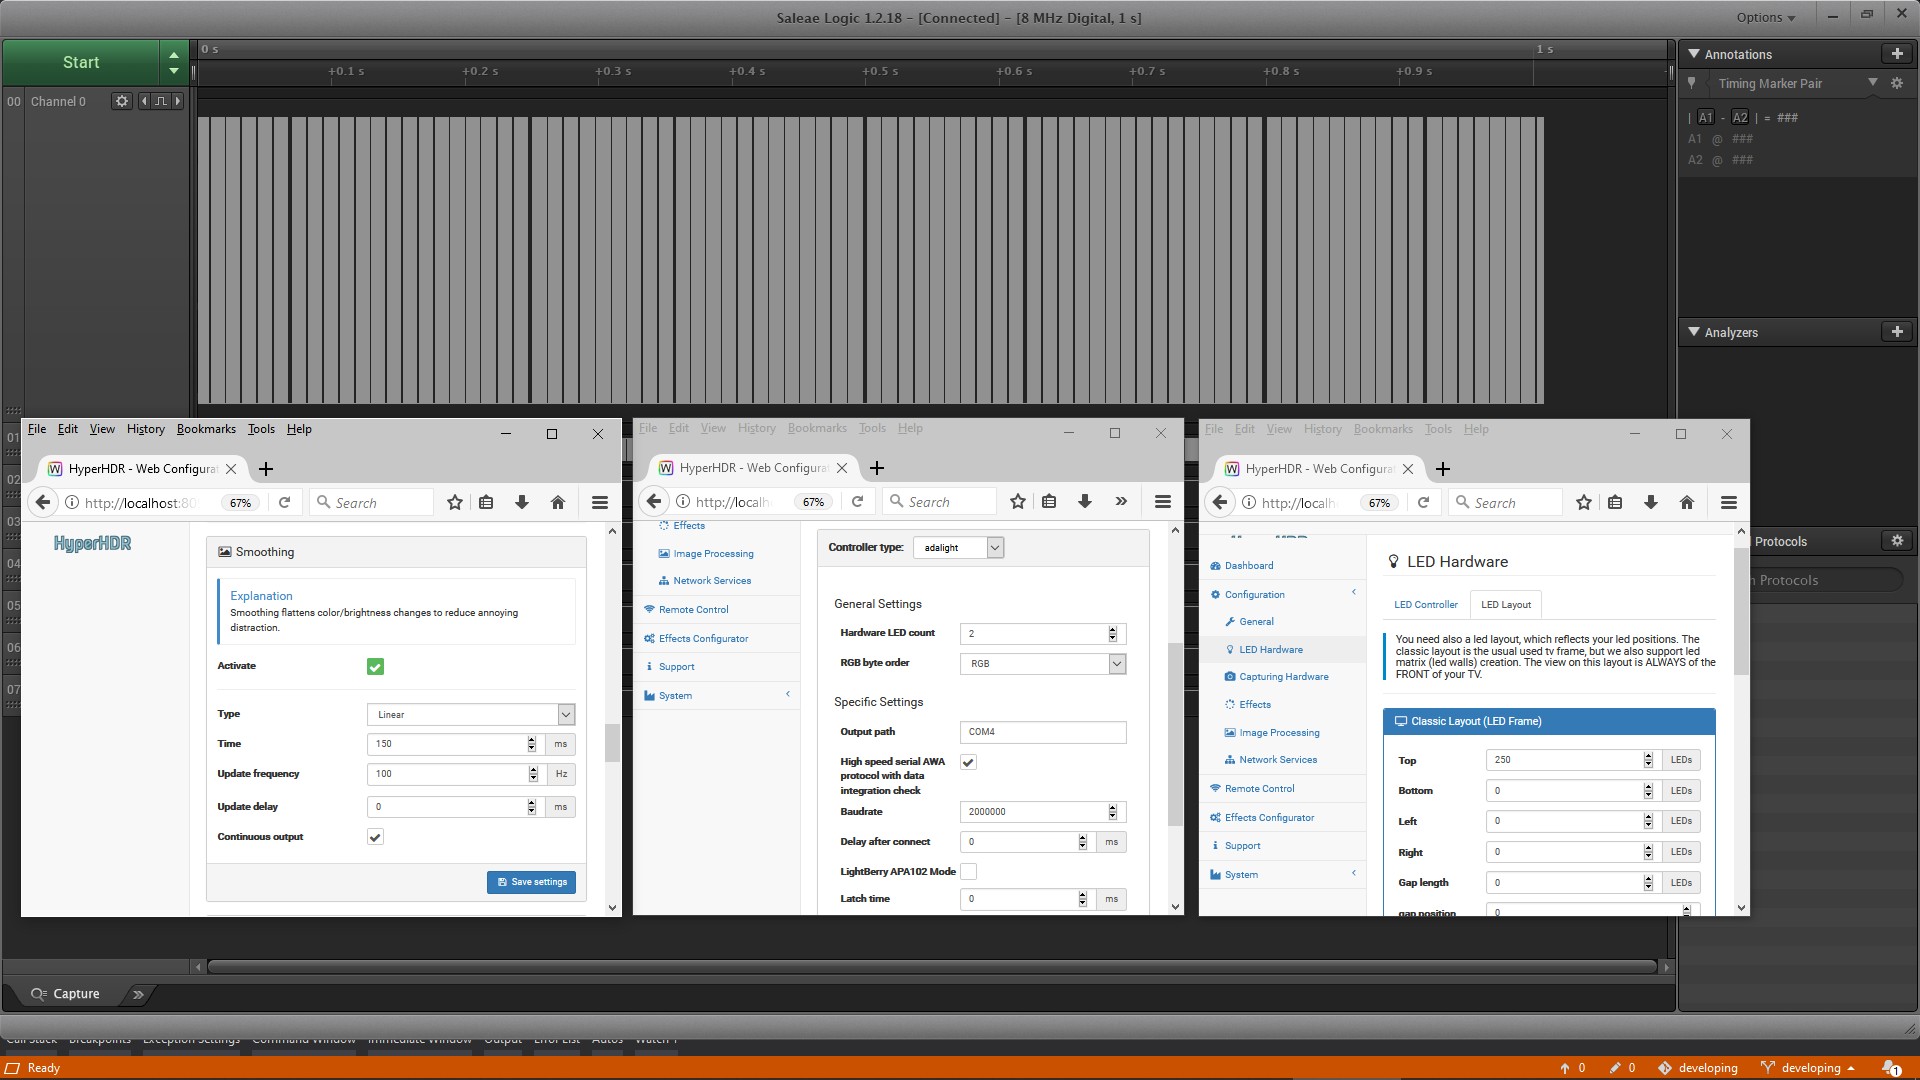
Task: Add a new annotation with plus icon
Action: [1896, 54]
